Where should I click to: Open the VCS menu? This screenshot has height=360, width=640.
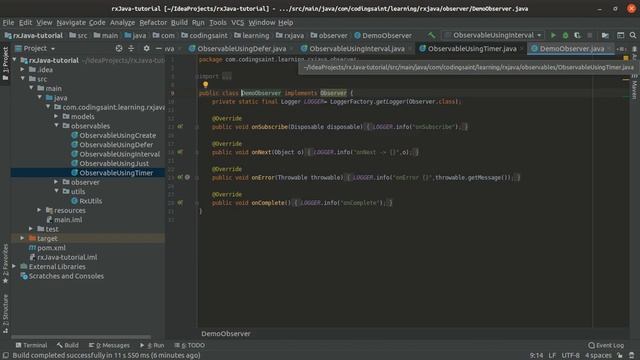(237, 22)
